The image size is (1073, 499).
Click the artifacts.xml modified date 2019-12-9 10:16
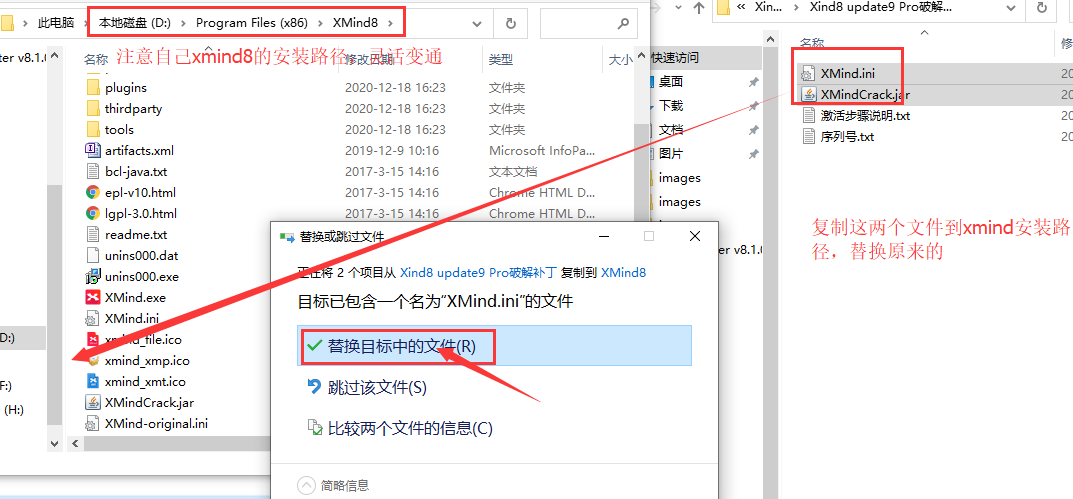pos(391,151)
